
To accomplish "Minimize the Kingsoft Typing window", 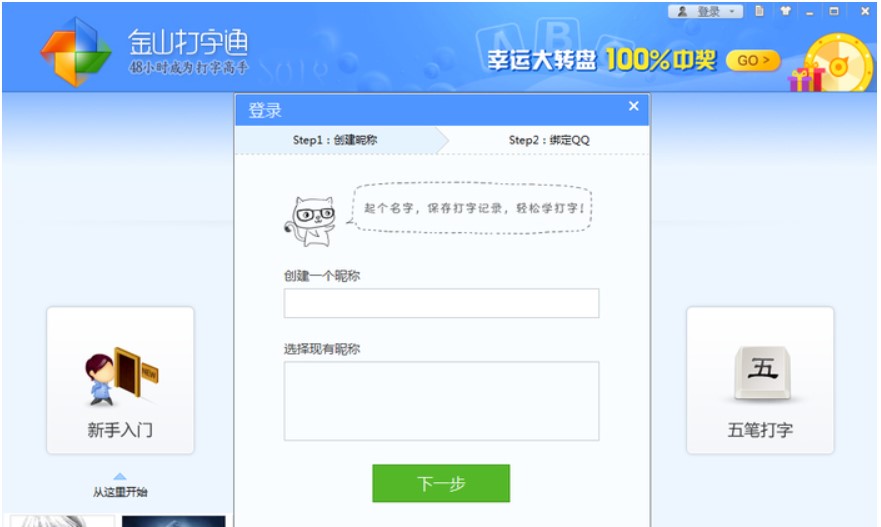I will tap(810, 12).
